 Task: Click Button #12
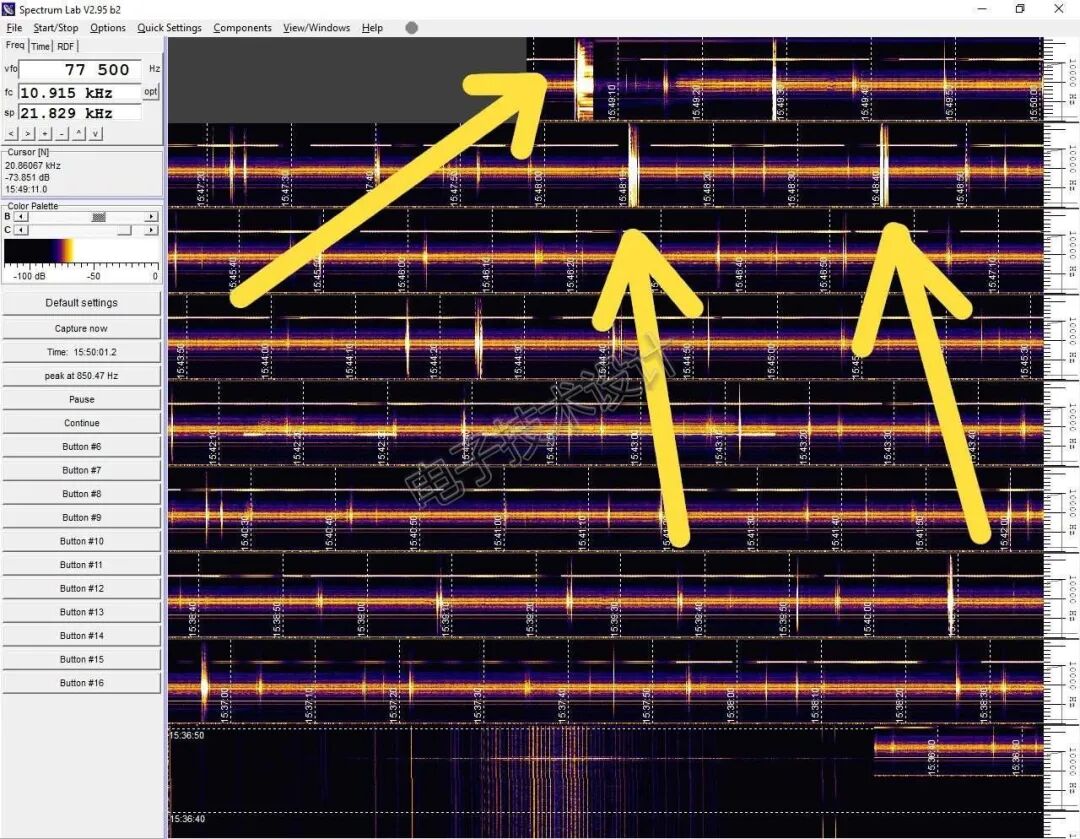(x=81, y=588)
